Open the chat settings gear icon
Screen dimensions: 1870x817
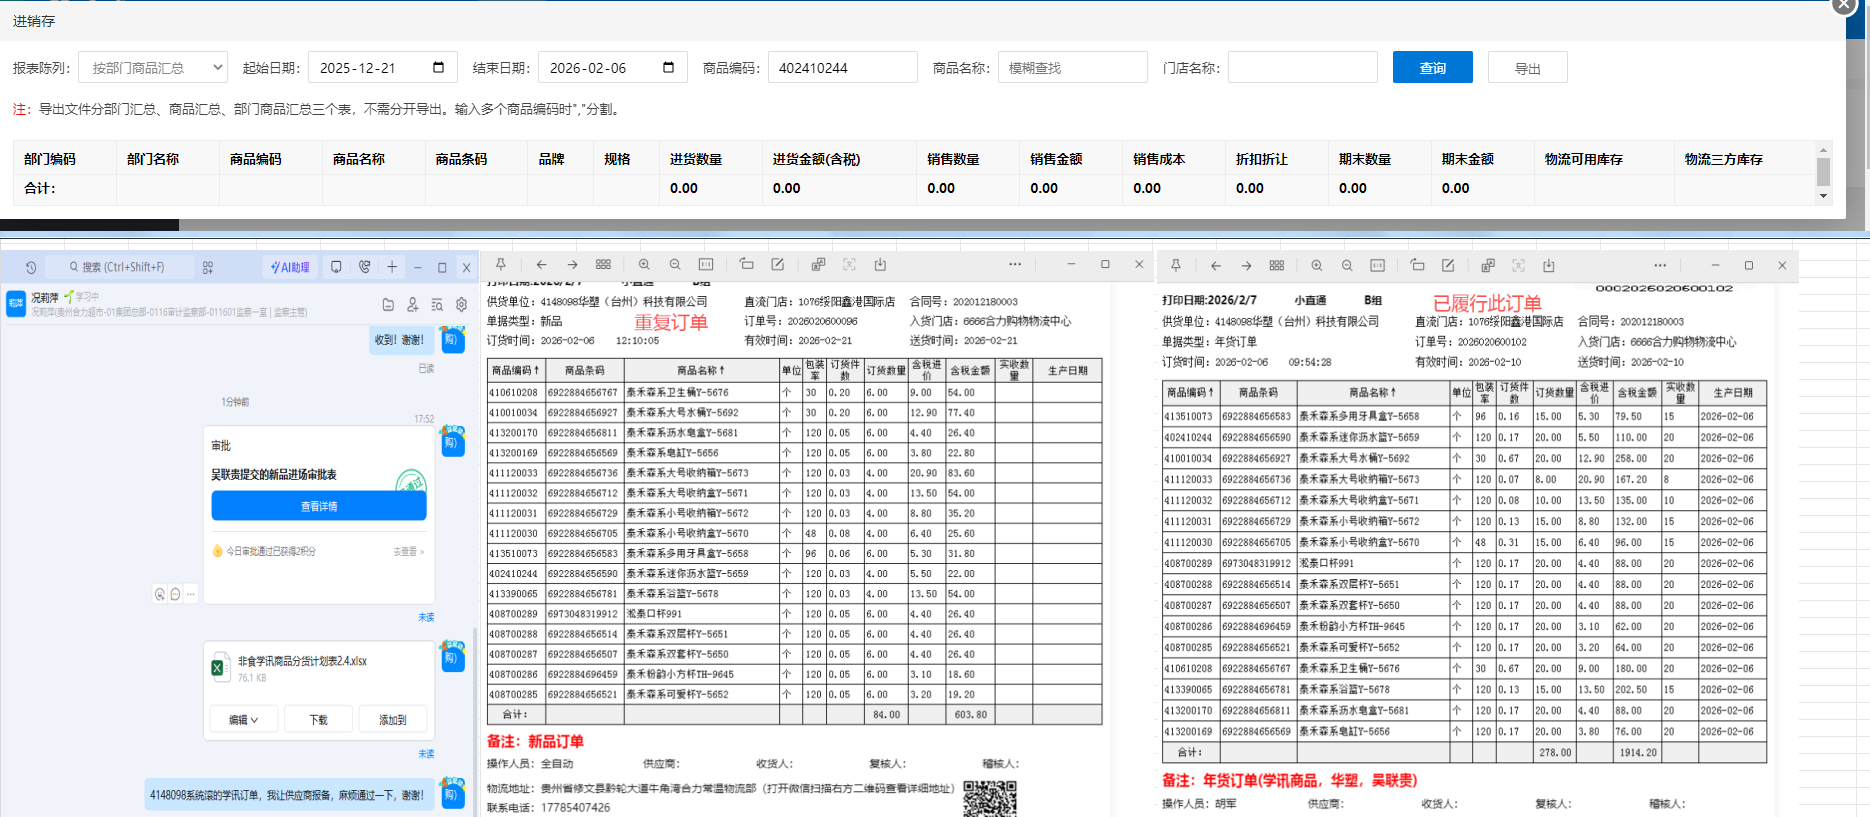click(x=461, y=305)
